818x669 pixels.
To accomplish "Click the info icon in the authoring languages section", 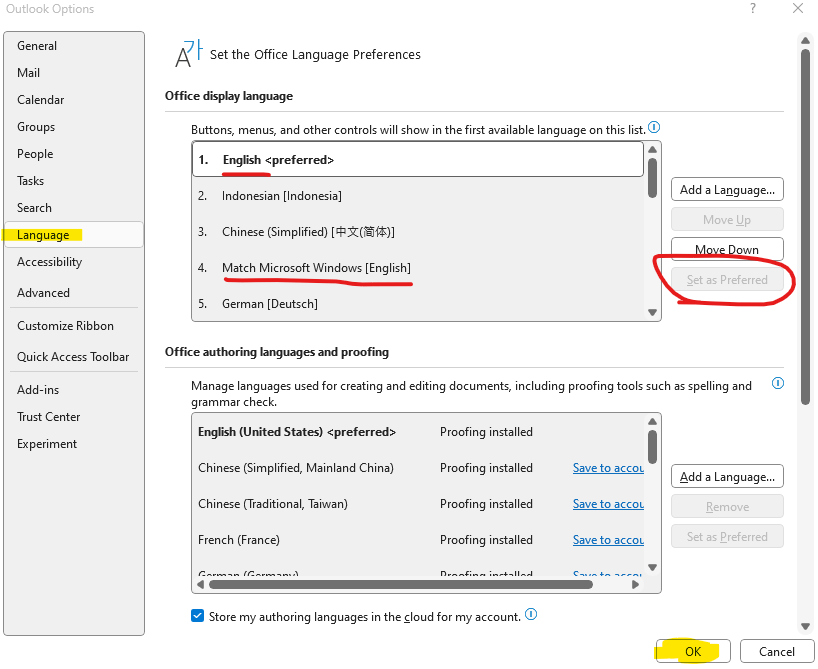I will click(x=778, y=383).
